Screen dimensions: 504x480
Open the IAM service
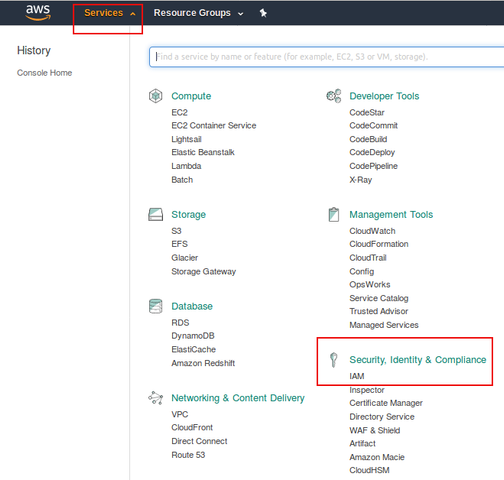click(357, 376)
